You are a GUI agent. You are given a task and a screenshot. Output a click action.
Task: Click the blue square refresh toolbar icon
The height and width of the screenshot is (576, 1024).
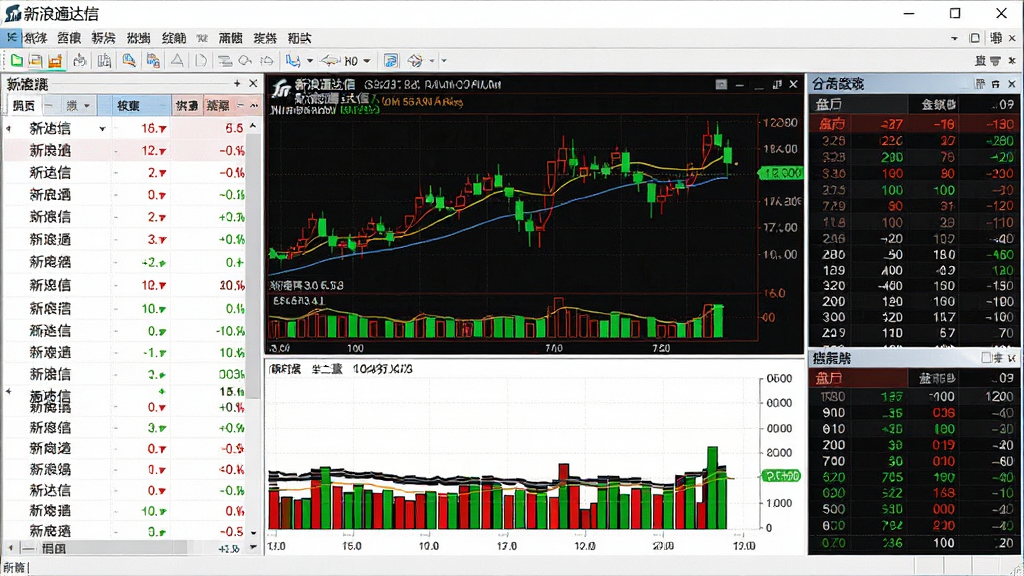(391, 61)
